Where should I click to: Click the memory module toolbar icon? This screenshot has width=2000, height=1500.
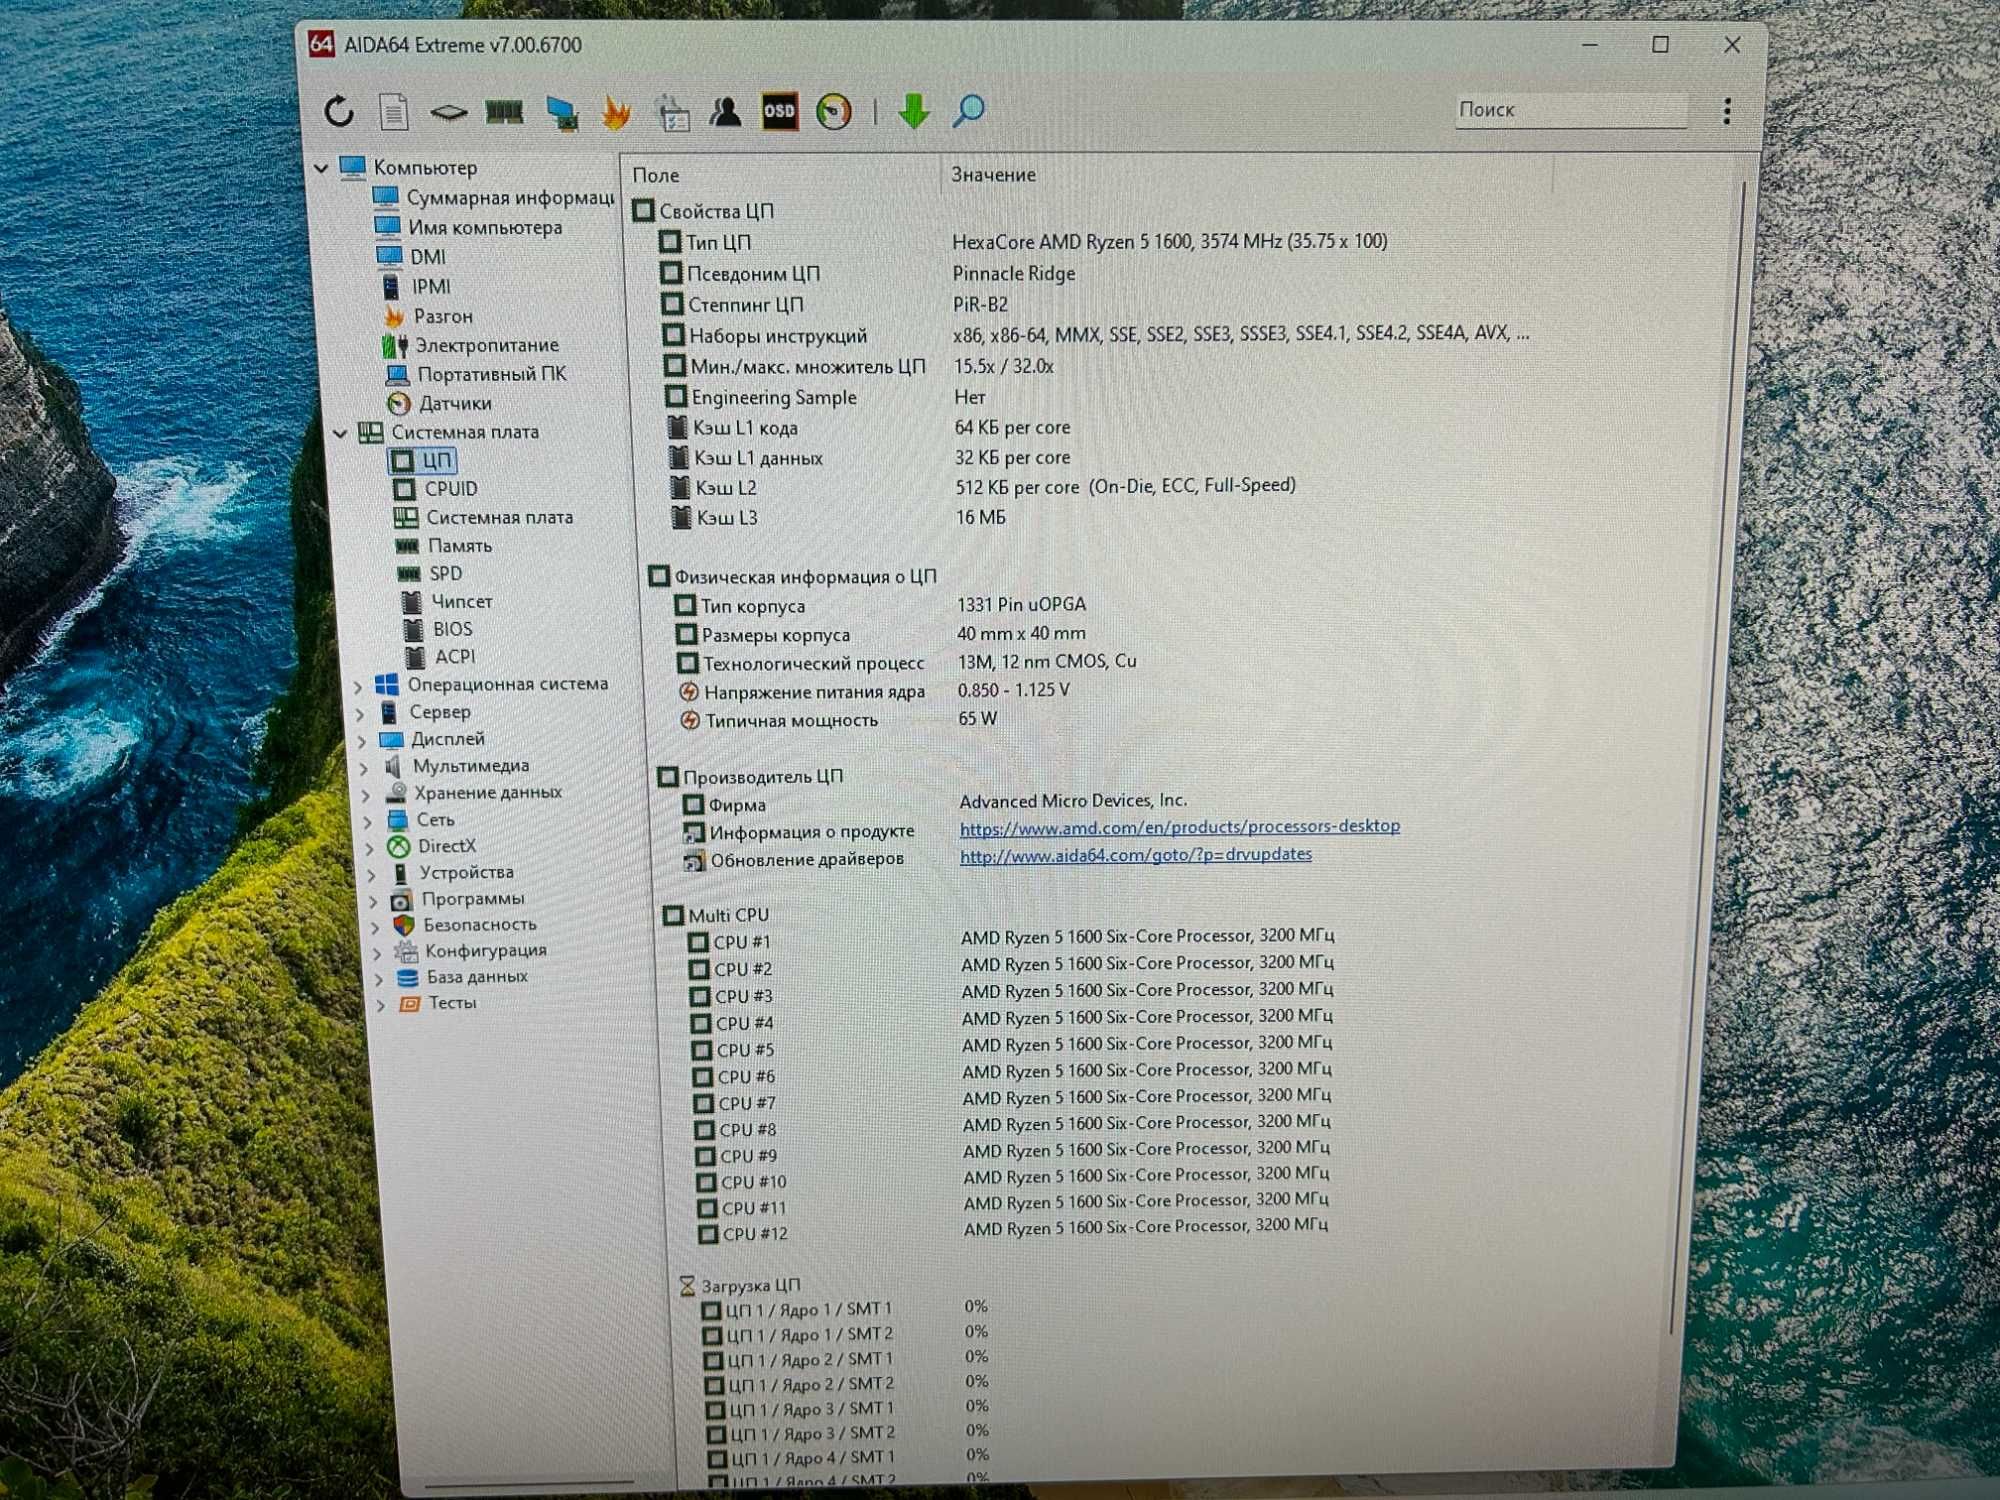[x=504, y=111]
